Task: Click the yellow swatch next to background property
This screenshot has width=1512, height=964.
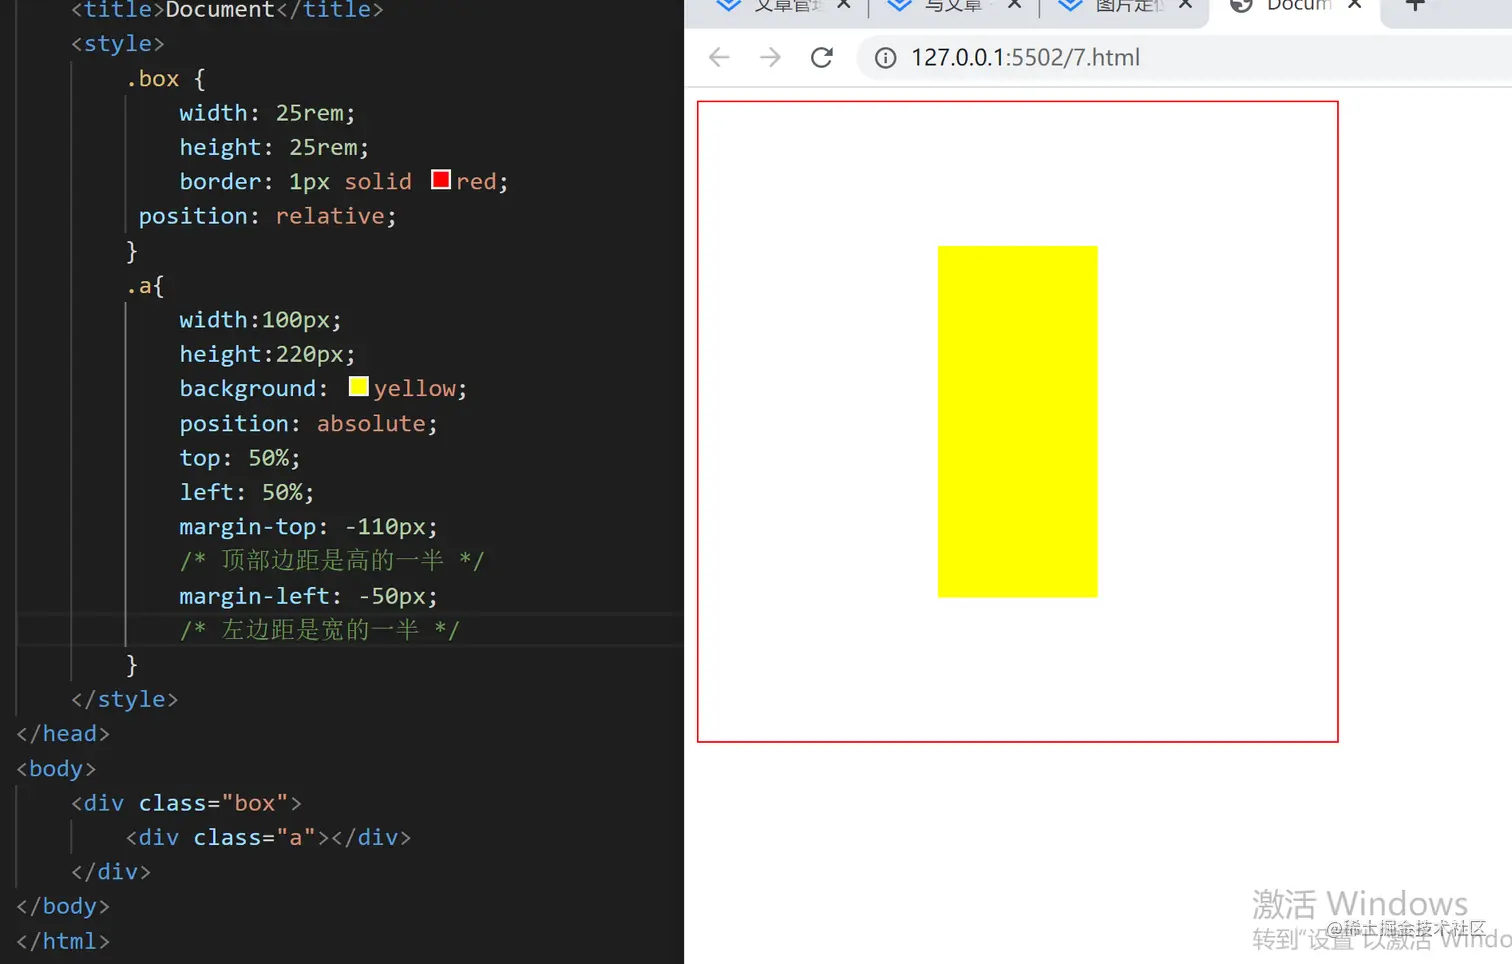Action: click(x=358, y=386)
